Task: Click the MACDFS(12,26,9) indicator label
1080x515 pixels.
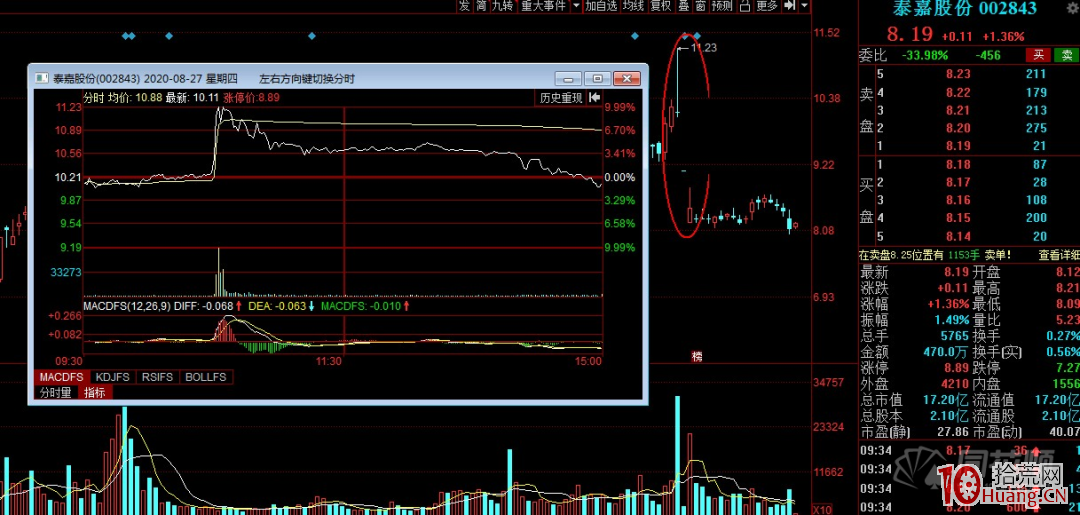Action: pos(127,306)
